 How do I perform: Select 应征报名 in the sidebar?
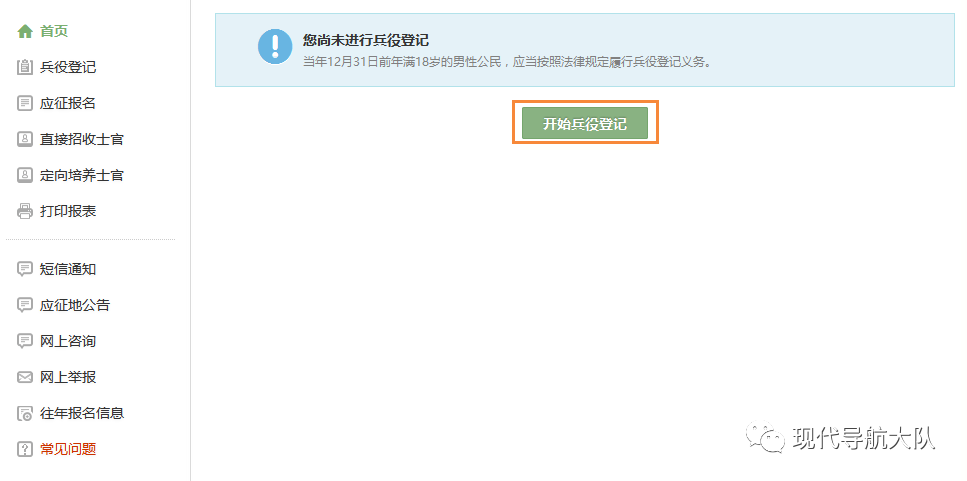coord(68,103)
